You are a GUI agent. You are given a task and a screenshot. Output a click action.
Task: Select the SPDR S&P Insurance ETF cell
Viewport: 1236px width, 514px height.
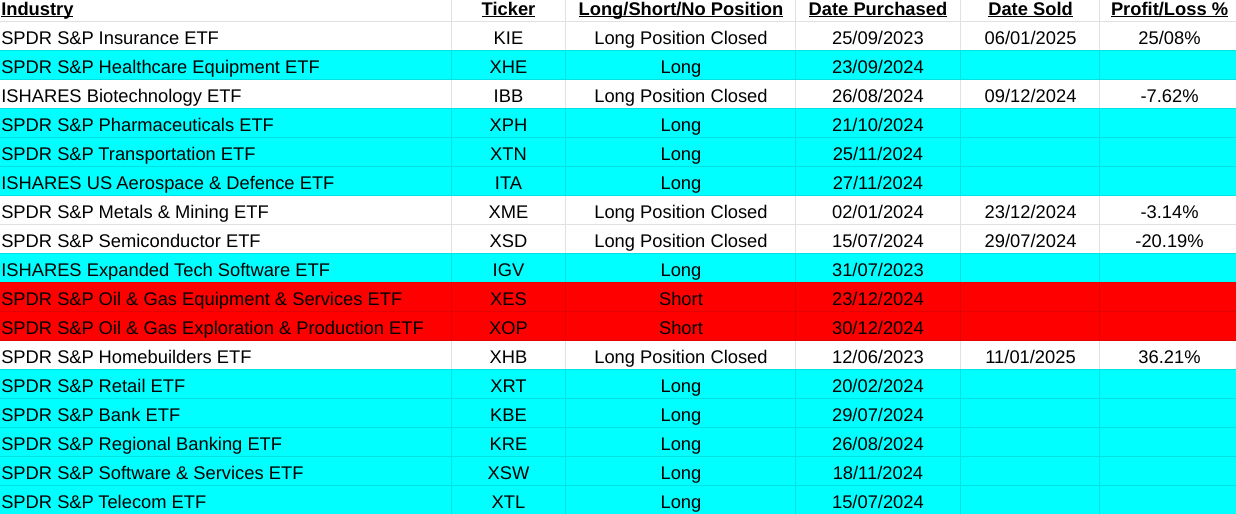coord(110,38)
